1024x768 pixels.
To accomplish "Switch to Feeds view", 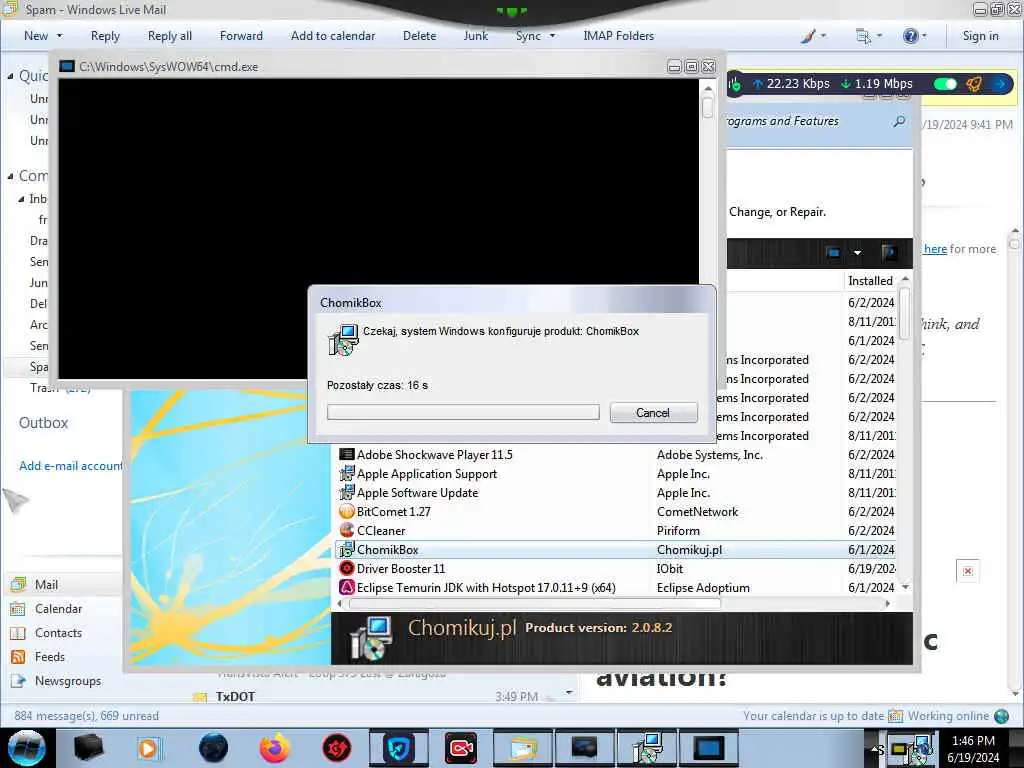I will (50, 657).
